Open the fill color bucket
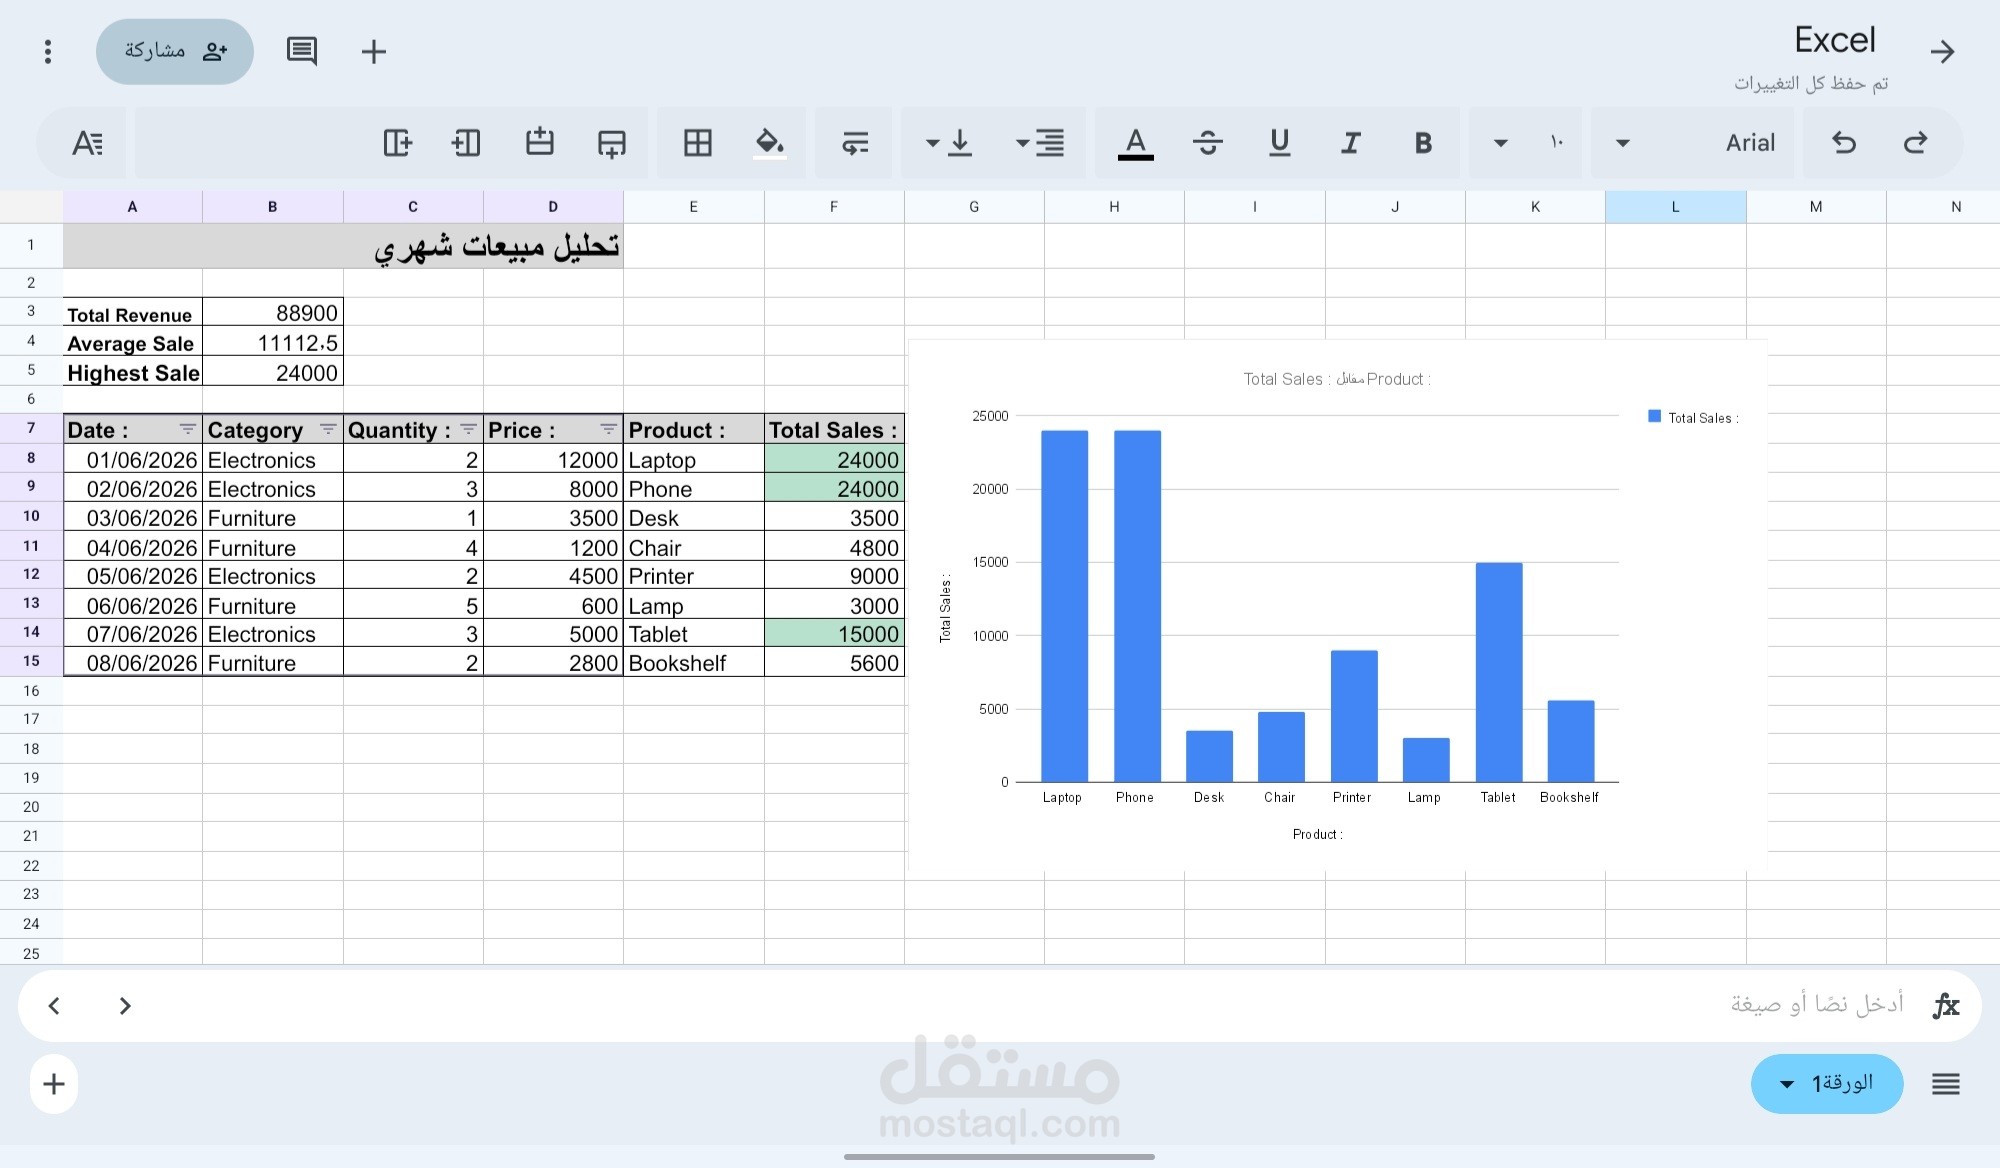Screen dimensions: 2000x1168 click(x=769, y=143)
